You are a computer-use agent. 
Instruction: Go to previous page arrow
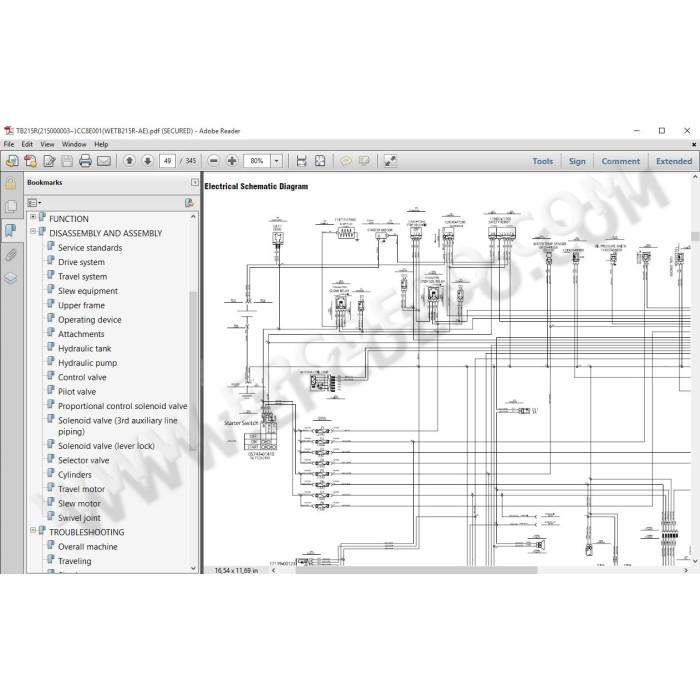[129, 161]
